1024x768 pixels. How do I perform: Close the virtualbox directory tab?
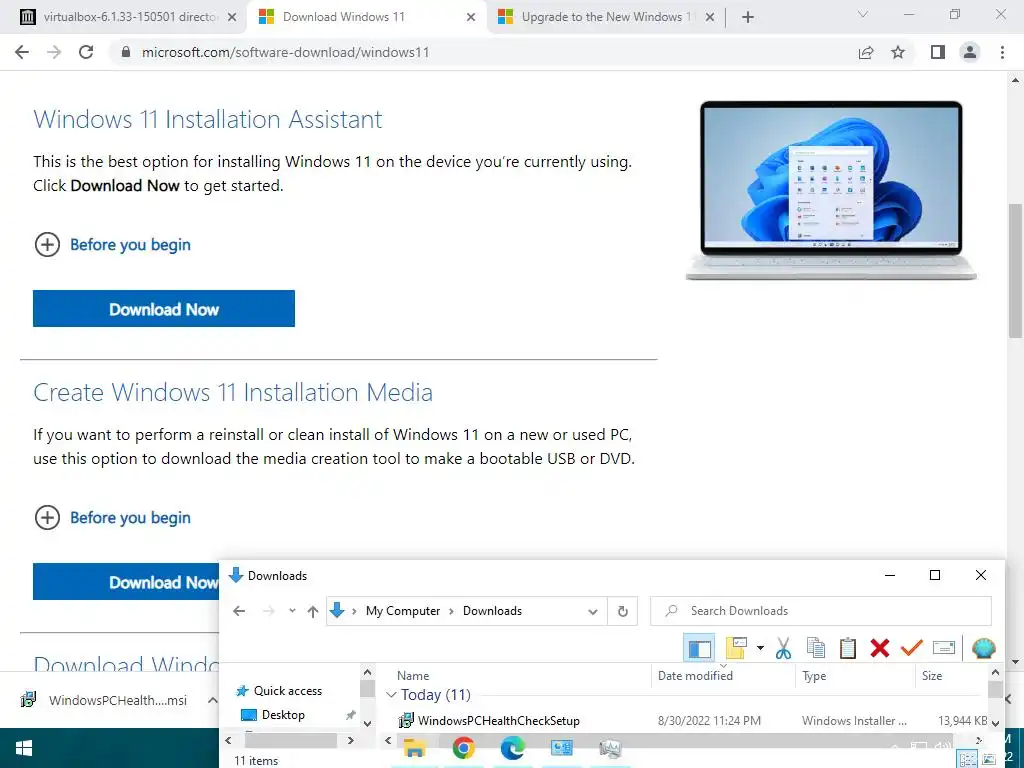pyautogui.click(x=232, y=18)
